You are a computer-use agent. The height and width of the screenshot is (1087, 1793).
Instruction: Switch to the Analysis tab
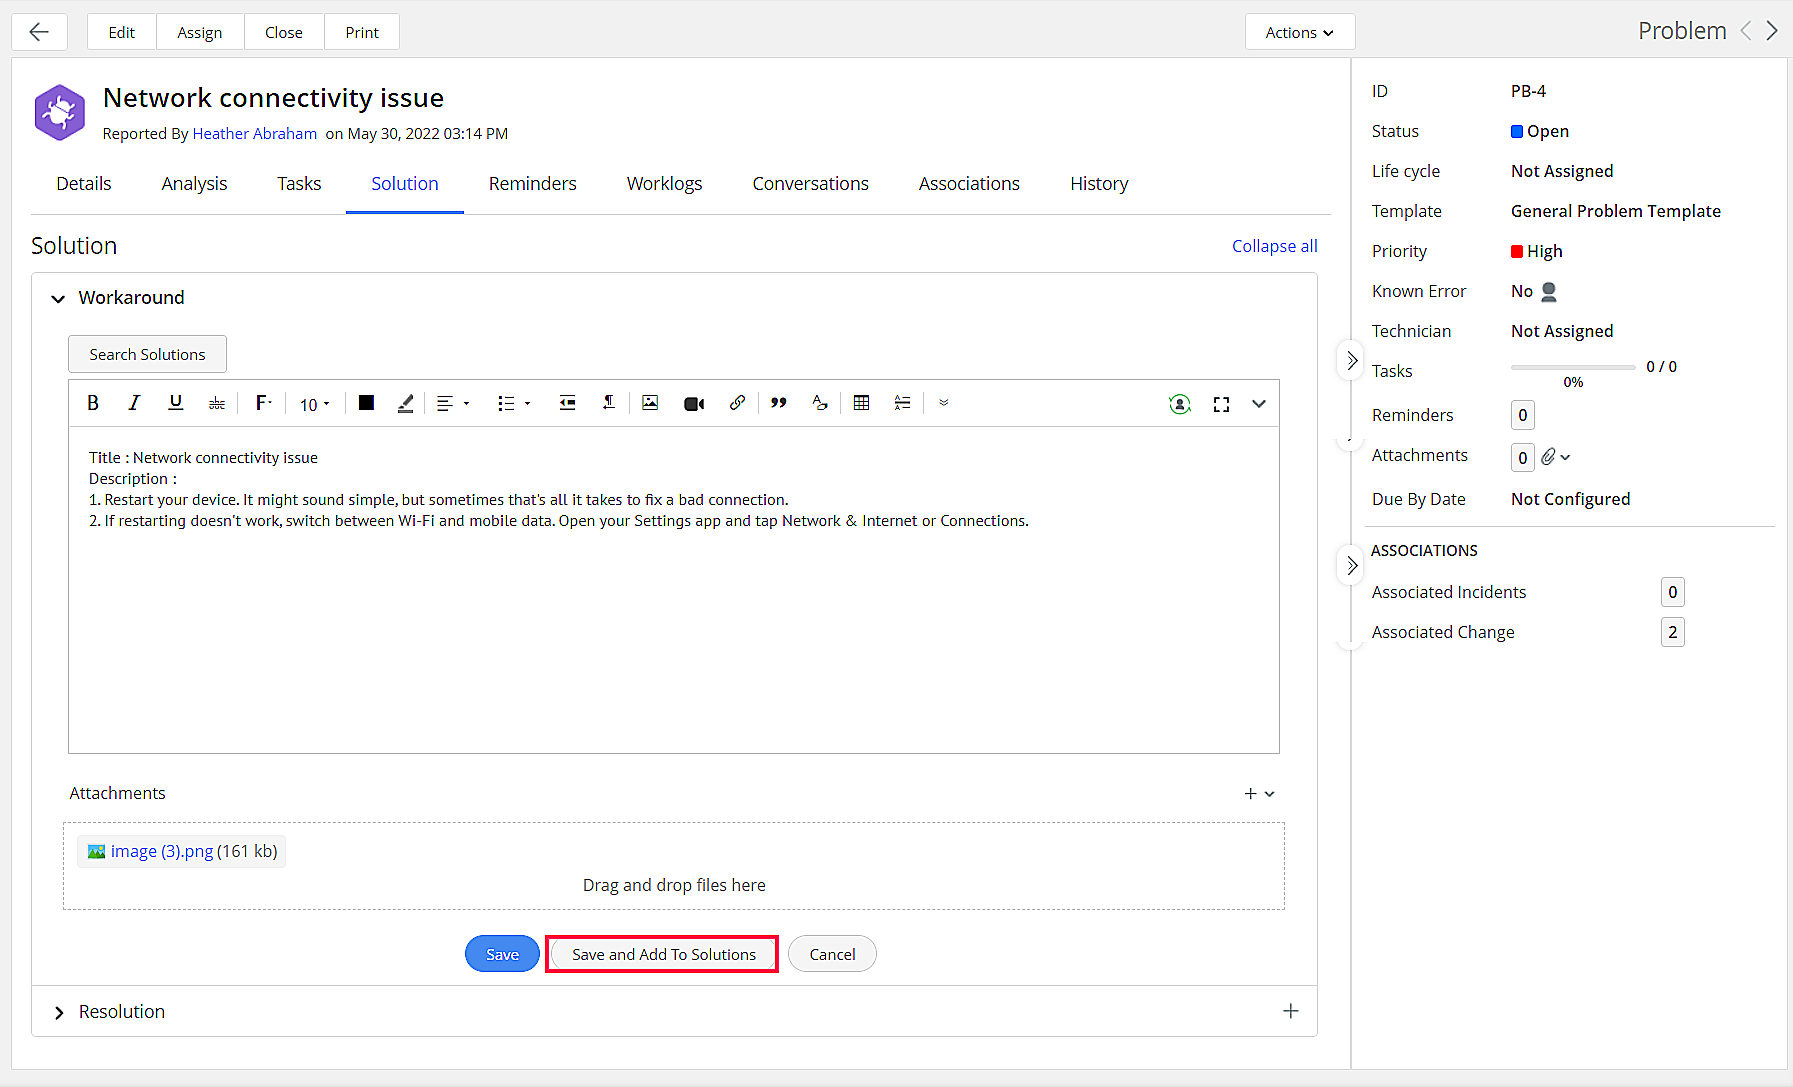point(194,184)
